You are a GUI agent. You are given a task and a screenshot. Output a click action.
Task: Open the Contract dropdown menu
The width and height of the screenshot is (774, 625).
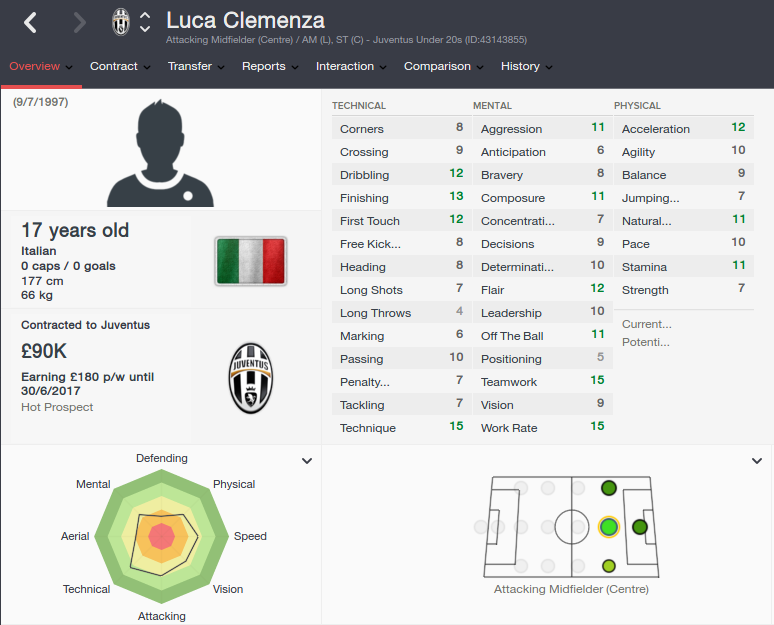click(120, 66)
